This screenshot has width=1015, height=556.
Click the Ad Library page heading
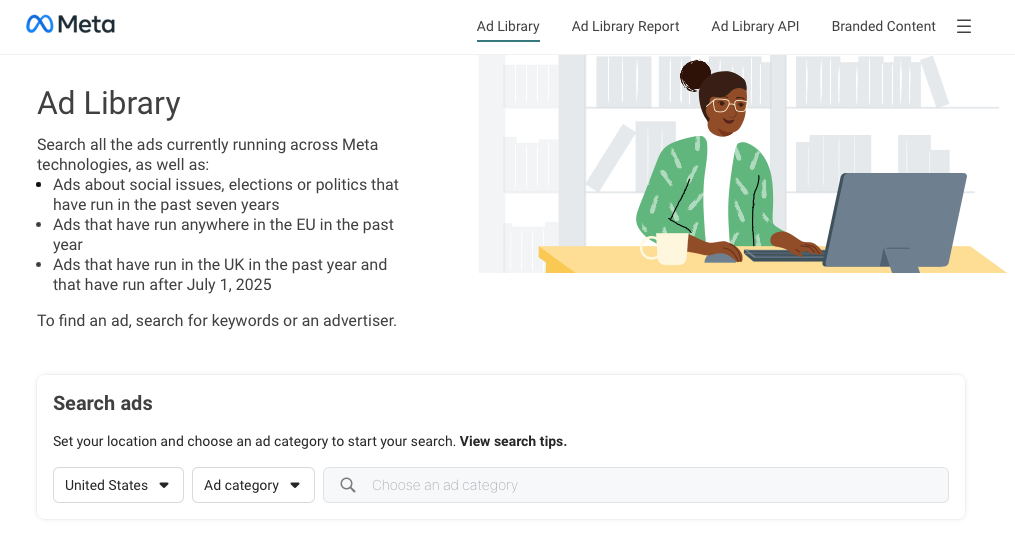click(x=109, y=104)
